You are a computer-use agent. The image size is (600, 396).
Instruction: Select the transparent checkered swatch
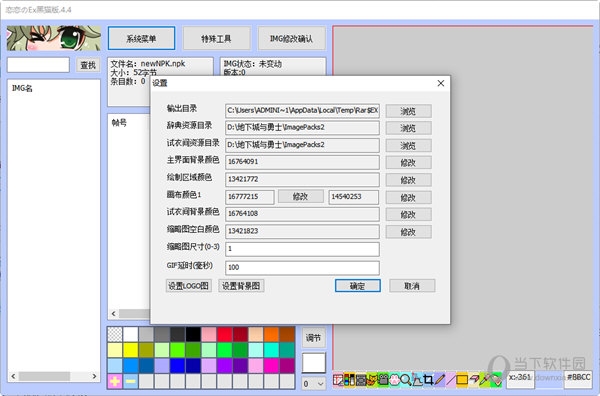(115, 334)
